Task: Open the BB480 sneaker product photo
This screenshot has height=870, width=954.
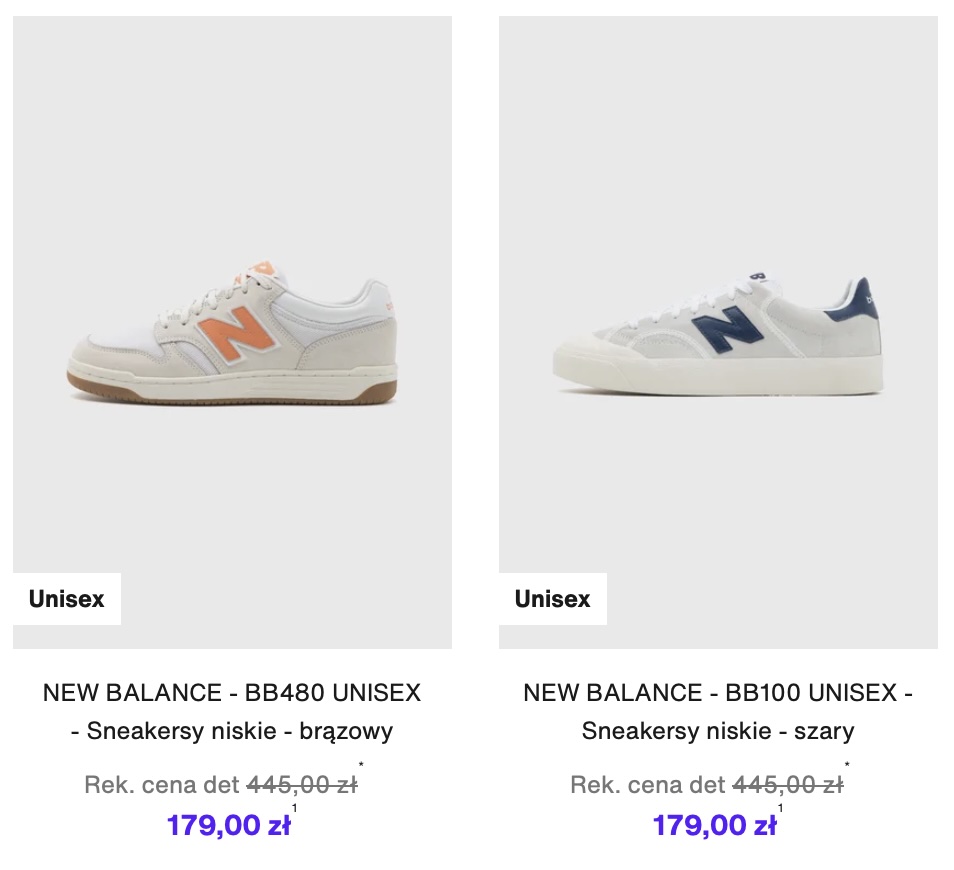Action: click(232, 332)
